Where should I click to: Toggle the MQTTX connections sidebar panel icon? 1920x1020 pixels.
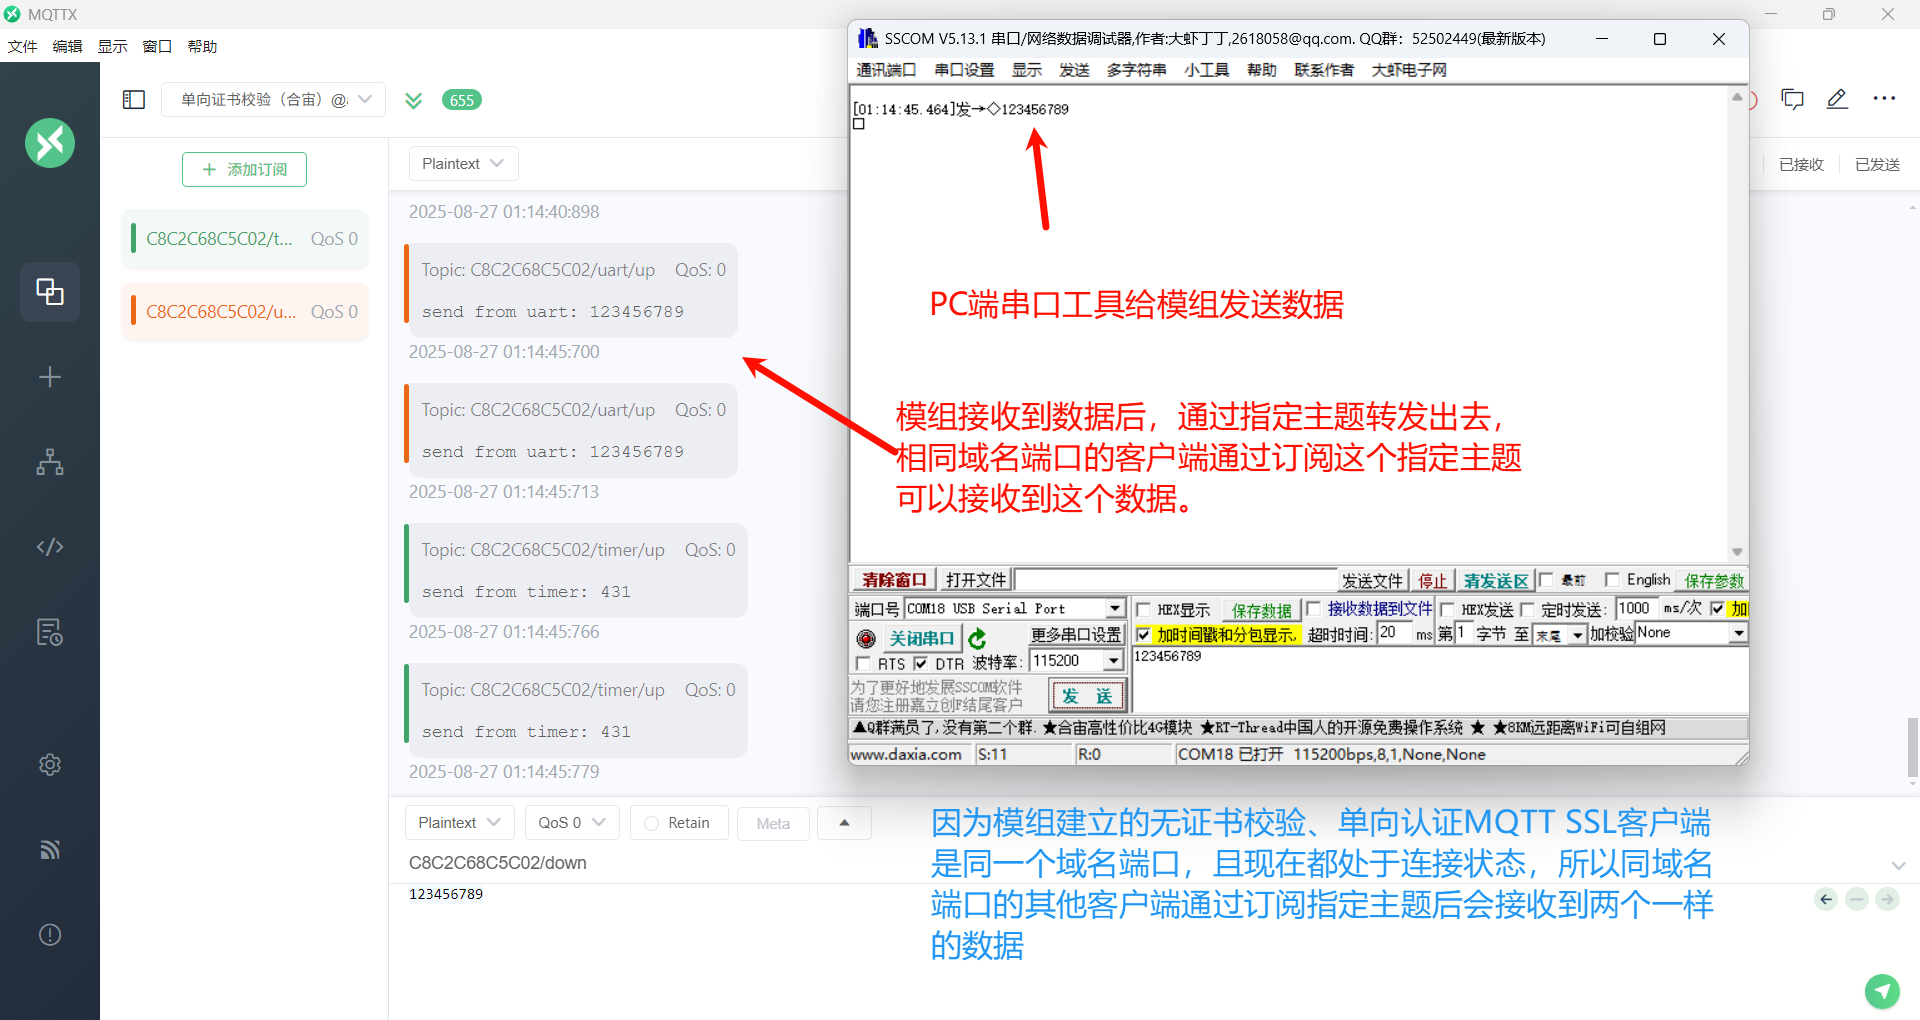[134, 100]
